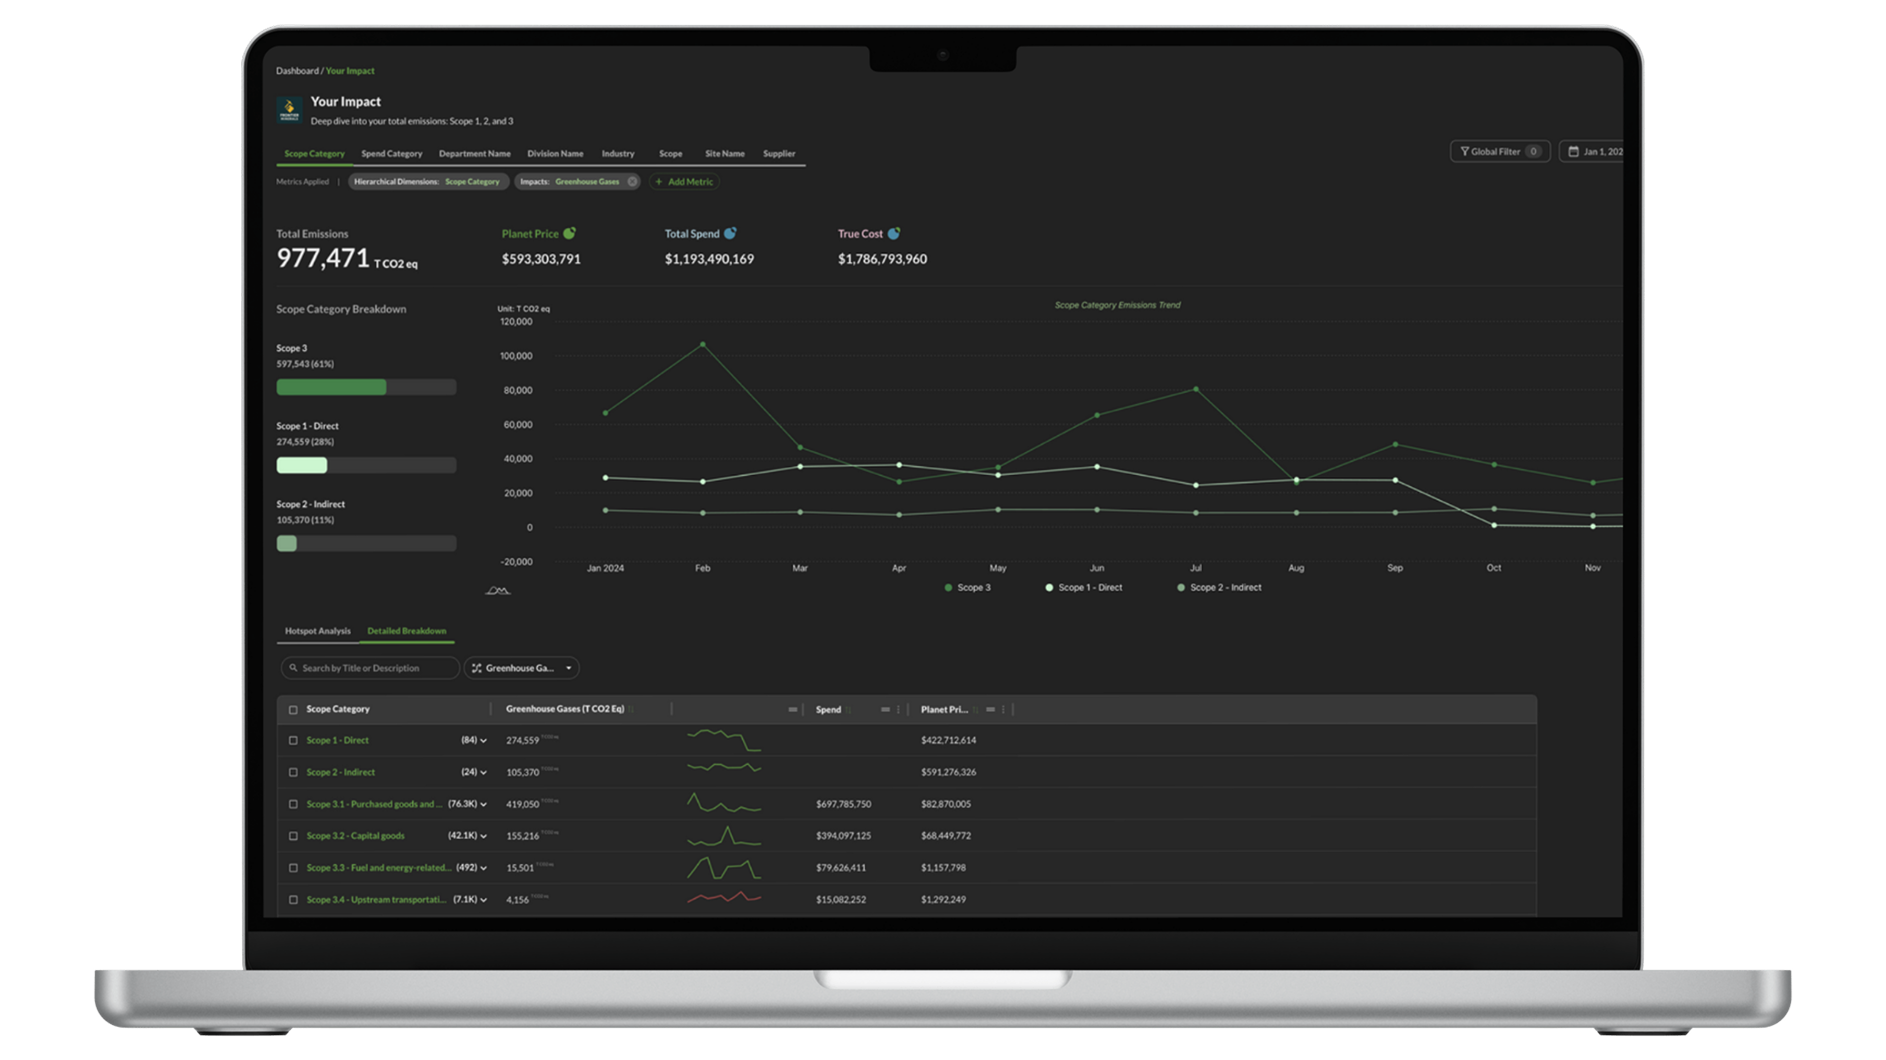Toggle the Scope 2 - Indirect legend entry
1886x1060 pixels.
point(1219,588)
